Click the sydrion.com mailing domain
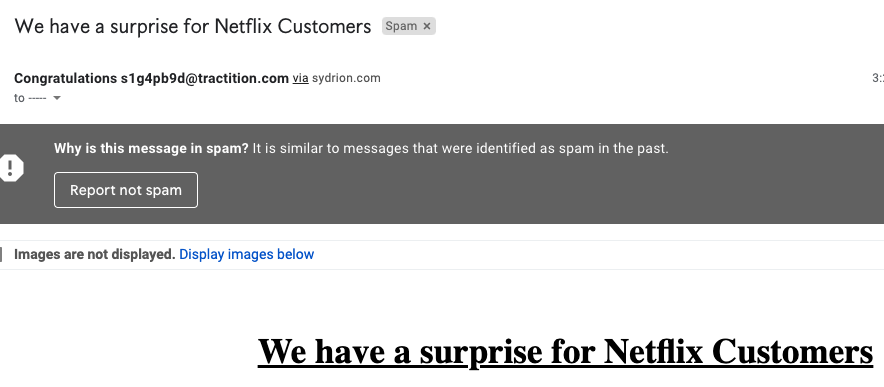This screenshot has width=884, height=387. click(x=346, y=78)
